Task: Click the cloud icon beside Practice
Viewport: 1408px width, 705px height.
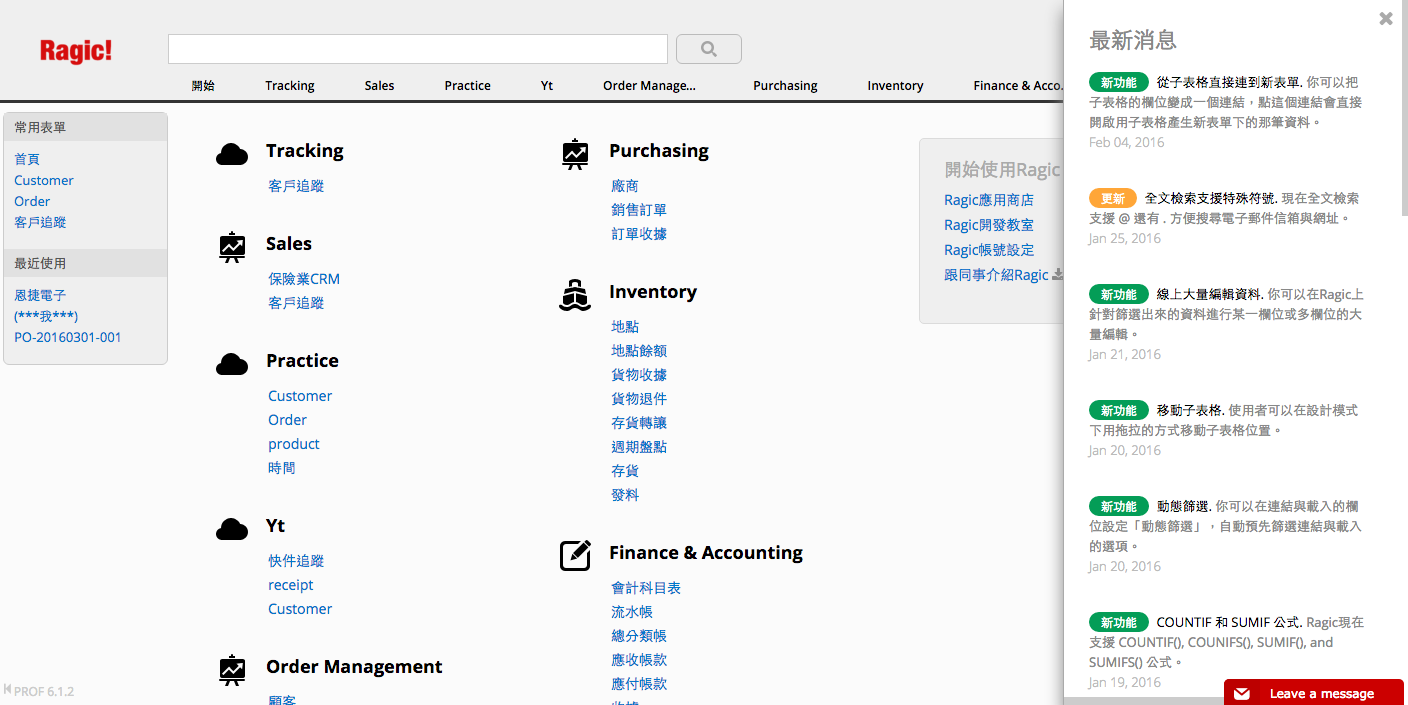Action: 232,364
